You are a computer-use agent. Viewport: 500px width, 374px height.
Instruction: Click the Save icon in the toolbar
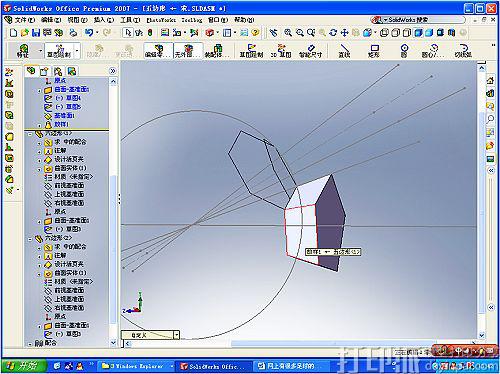coord(36,33)
